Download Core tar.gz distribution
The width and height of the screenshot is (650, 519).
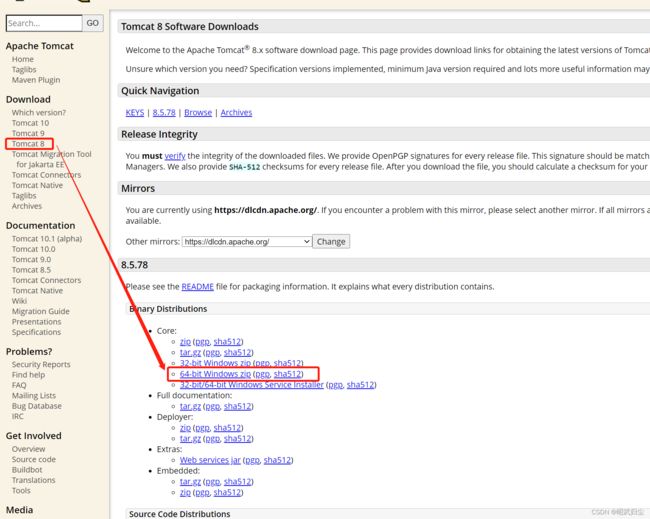190,352
